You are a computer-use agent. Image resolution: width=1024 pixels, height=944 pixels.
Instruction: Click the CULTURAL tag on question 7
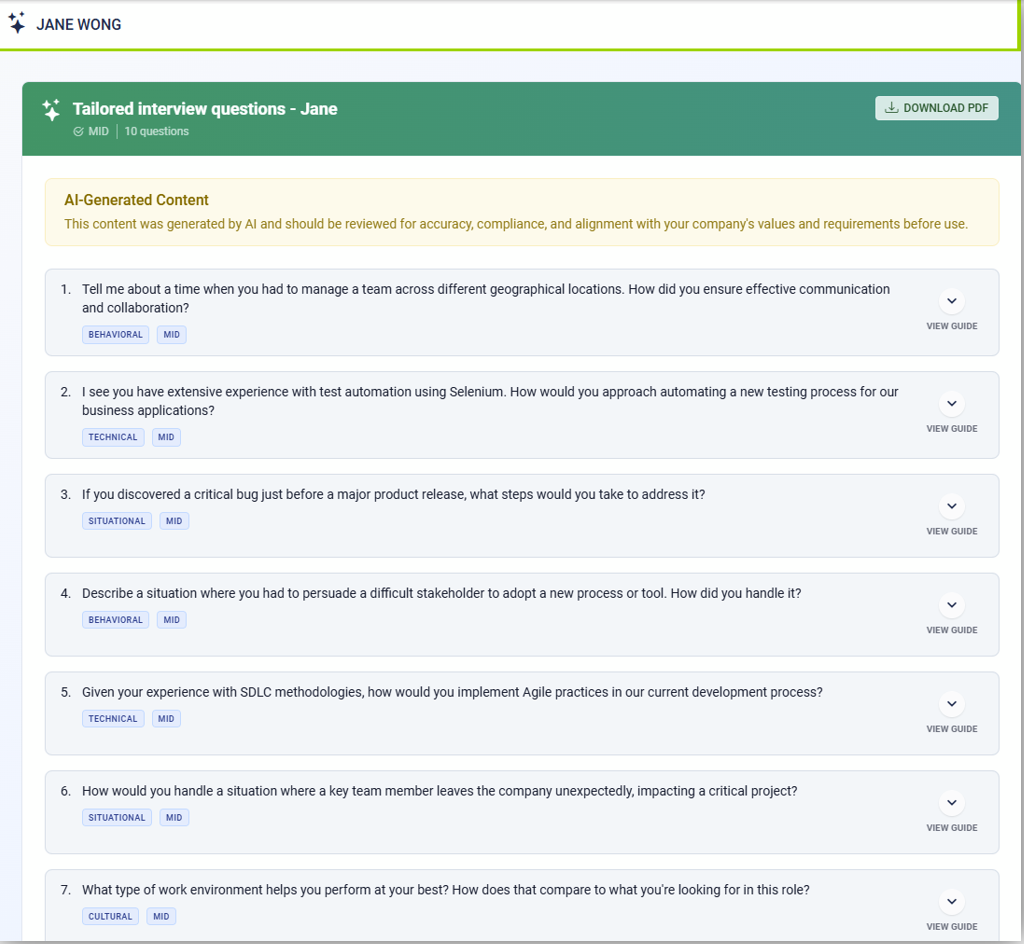pos(110,916)
